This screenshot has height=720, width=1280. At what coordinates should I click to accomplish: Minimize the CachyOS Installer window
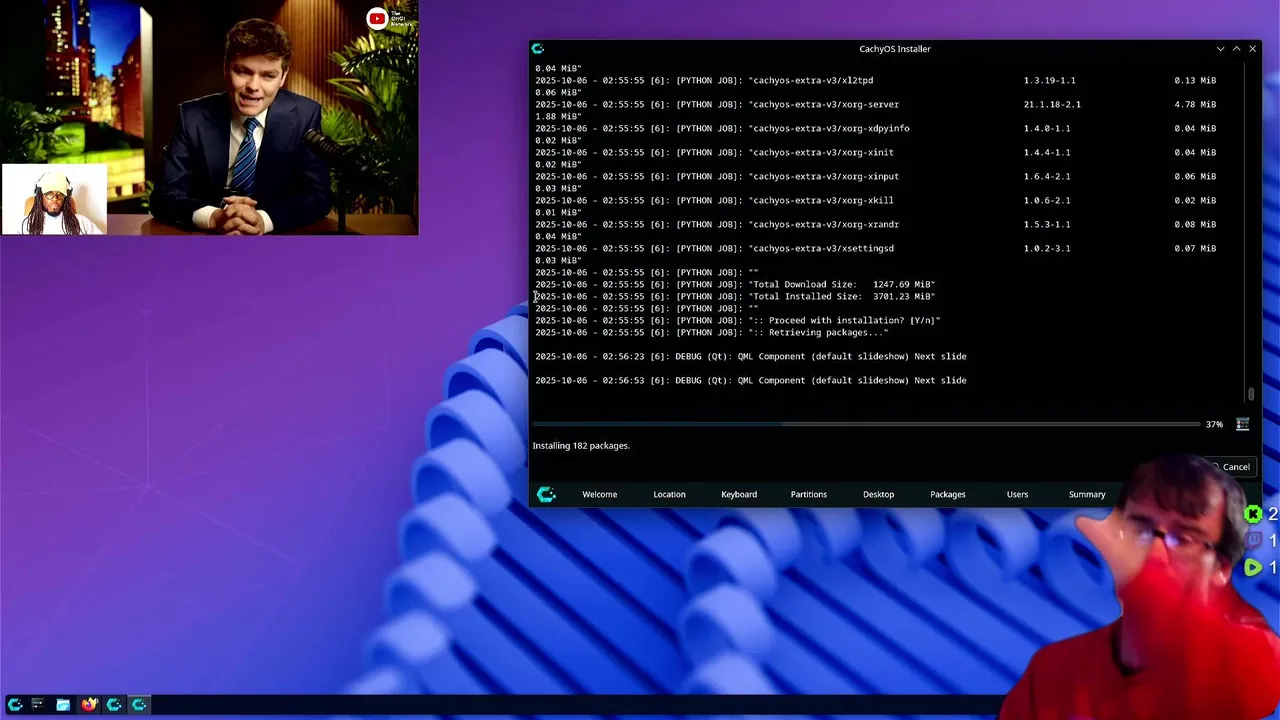(1220, 48)
